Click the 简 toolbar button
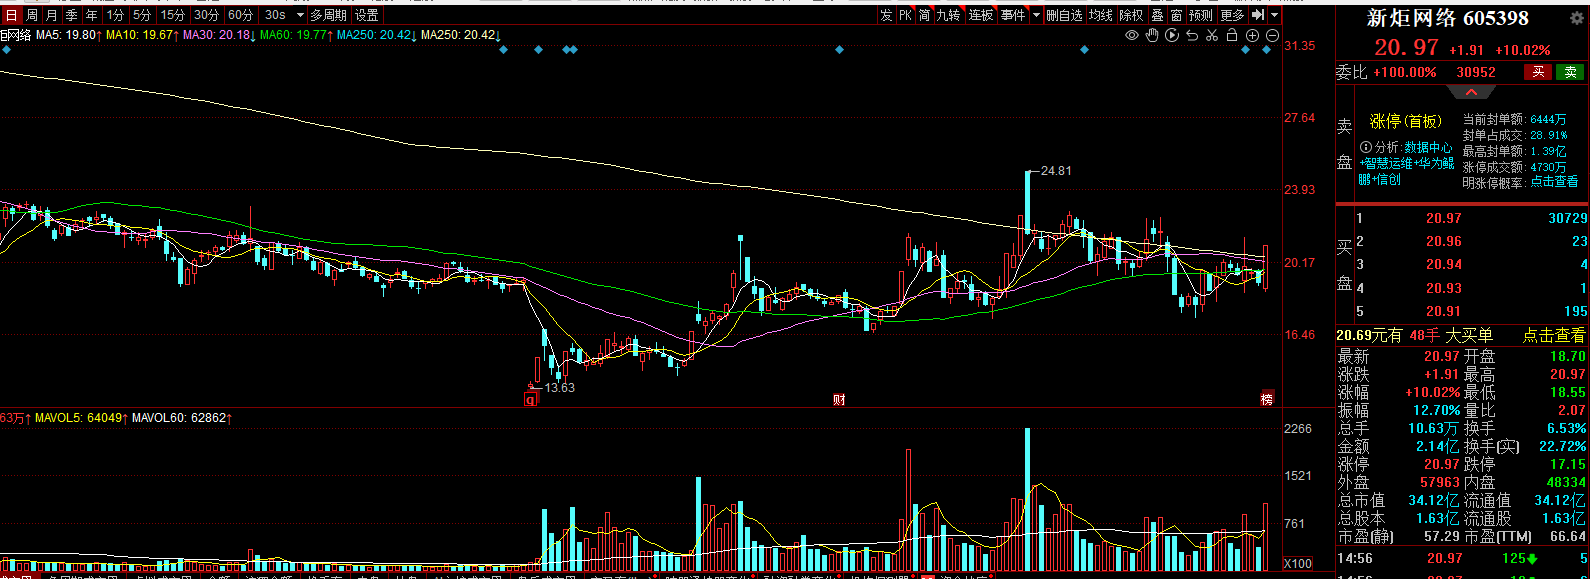Viewport: 1590px width, 579px height. [x=925, y=15]
